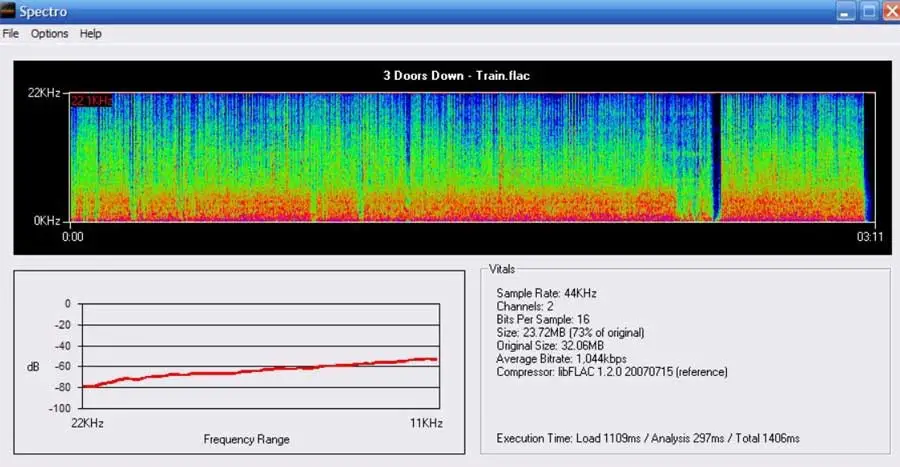Open the File menu
The image size is (900, 467).
pos(11,33)
